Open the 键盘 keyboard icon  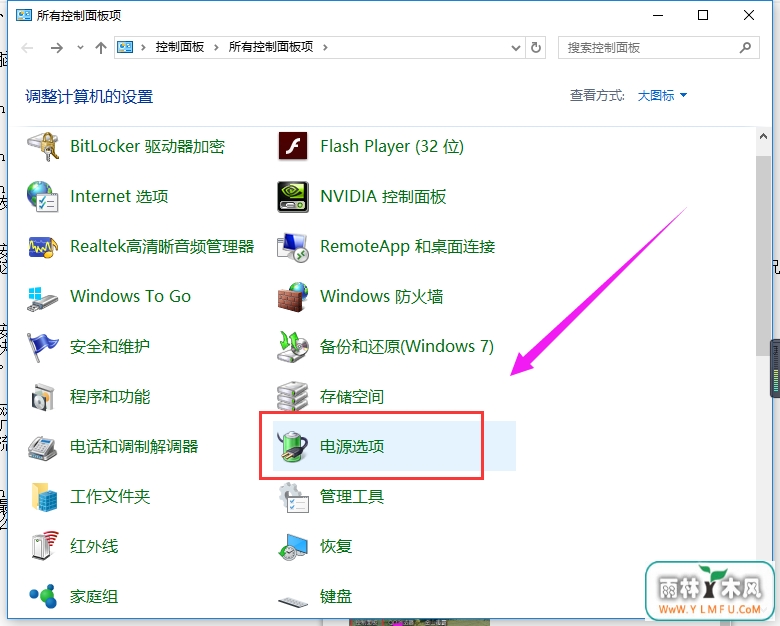pyautogui.click(x=293, y=602)
